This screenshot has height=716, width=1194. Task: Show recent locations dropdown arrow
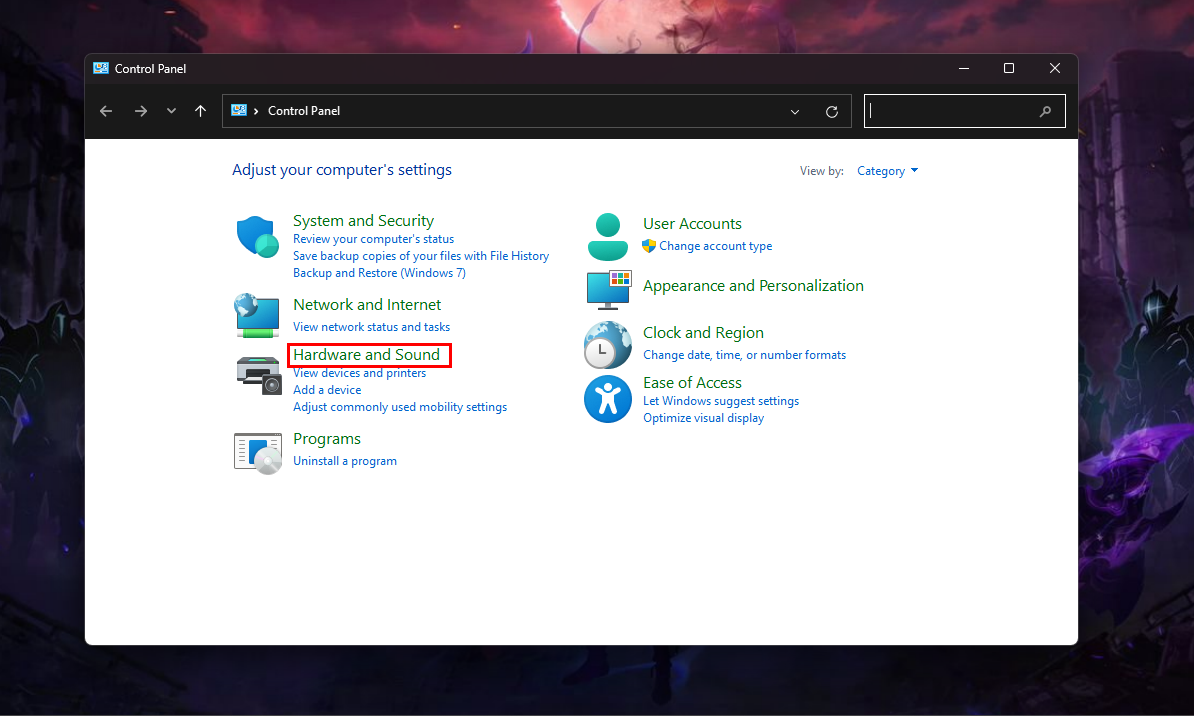(171, 111)
